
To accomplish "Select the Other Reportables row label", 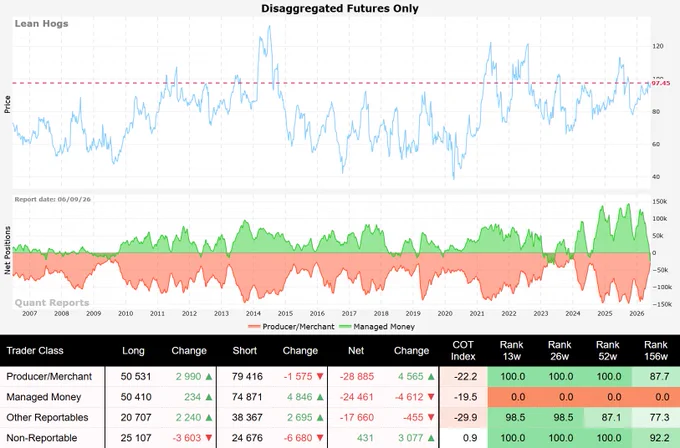I will tap(47, 417).
